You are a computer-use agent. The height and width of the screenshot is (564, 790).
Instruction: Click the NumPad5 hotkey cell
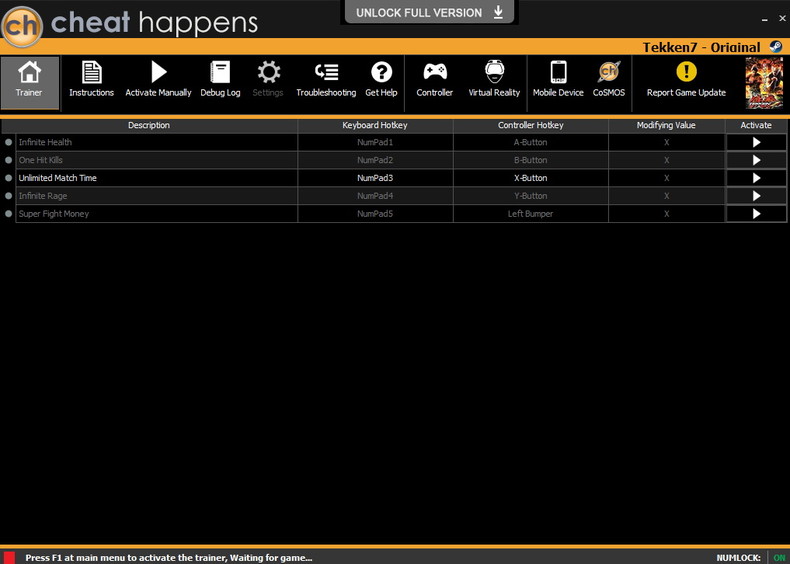point(375,214)
